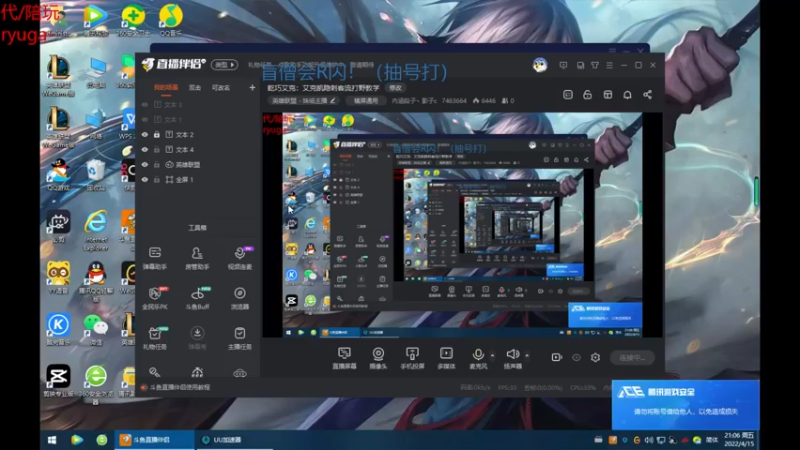
Task: Add a 摄像头 camera source
Action: pos(378,358)
